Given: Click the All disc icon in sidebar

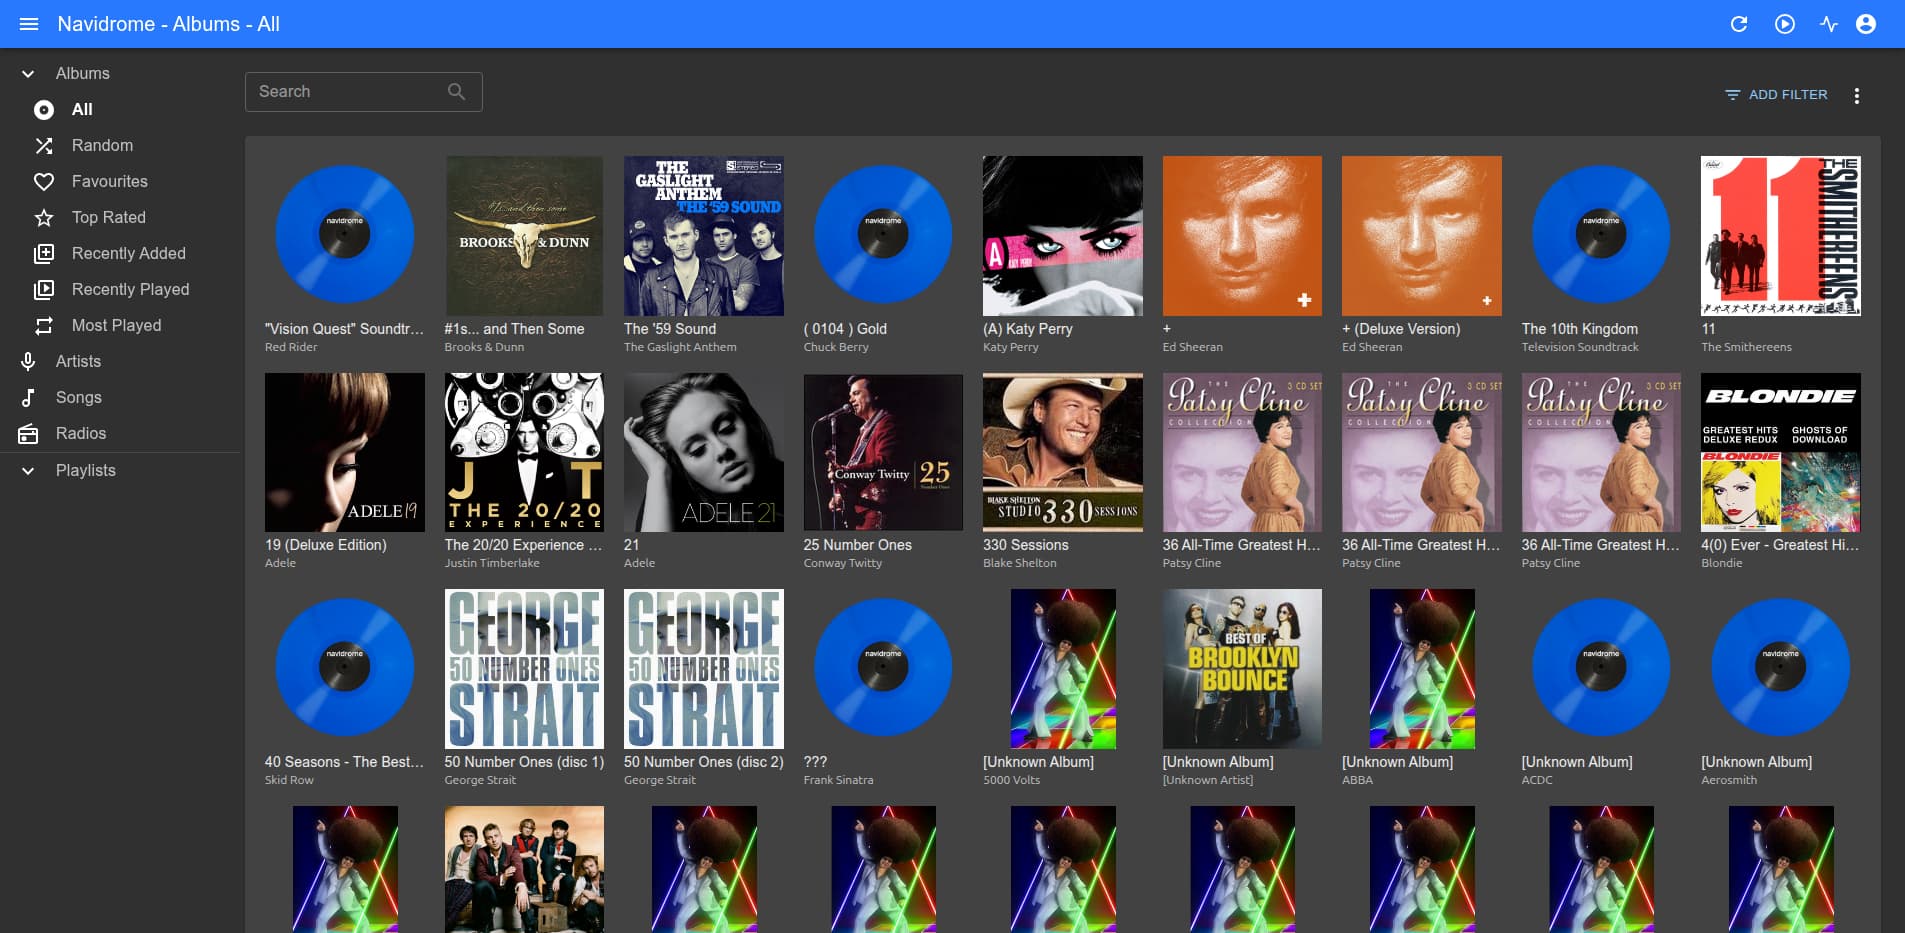Looking at the screenshot, I should pos(44,110).
